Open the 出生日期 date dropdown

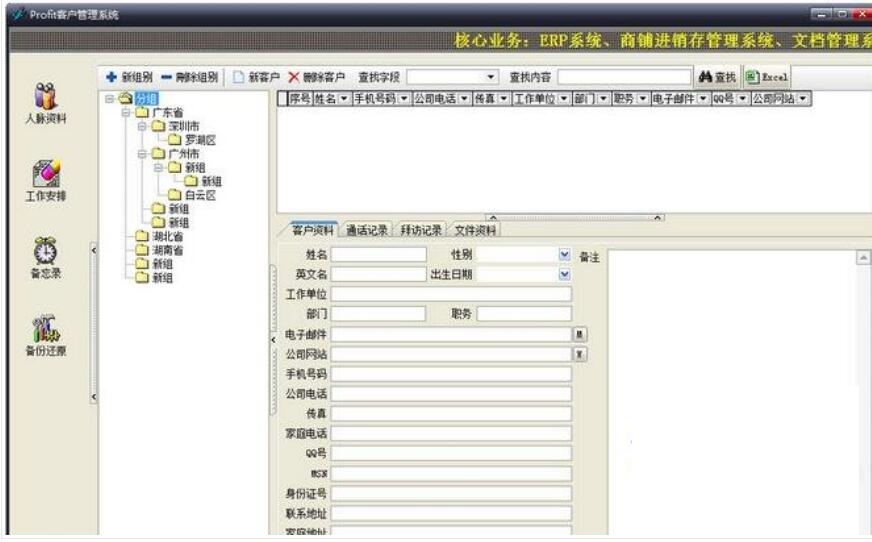click(x=564, y=274)
